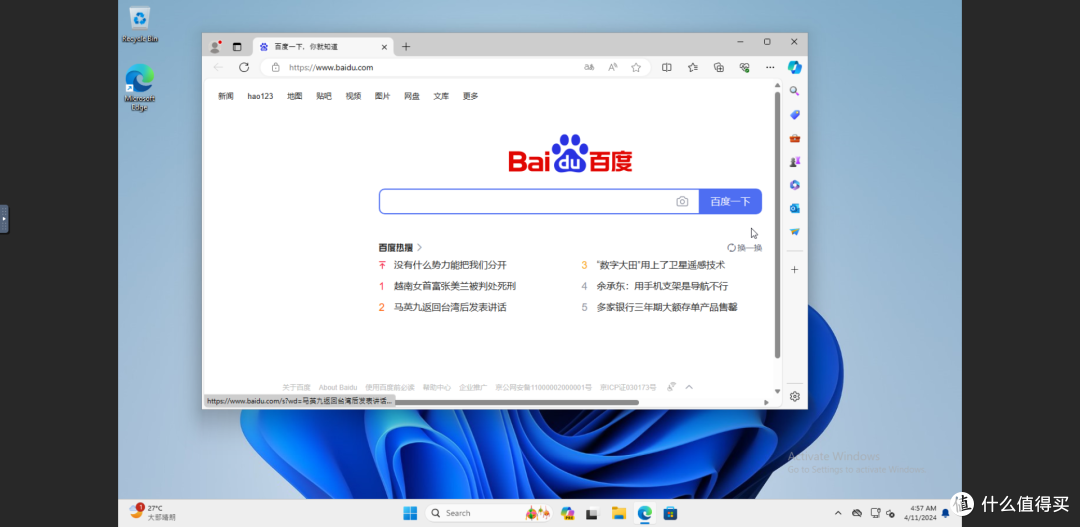Open hot topic 马英九返回台湾后发表讲话

coord(450,307)
